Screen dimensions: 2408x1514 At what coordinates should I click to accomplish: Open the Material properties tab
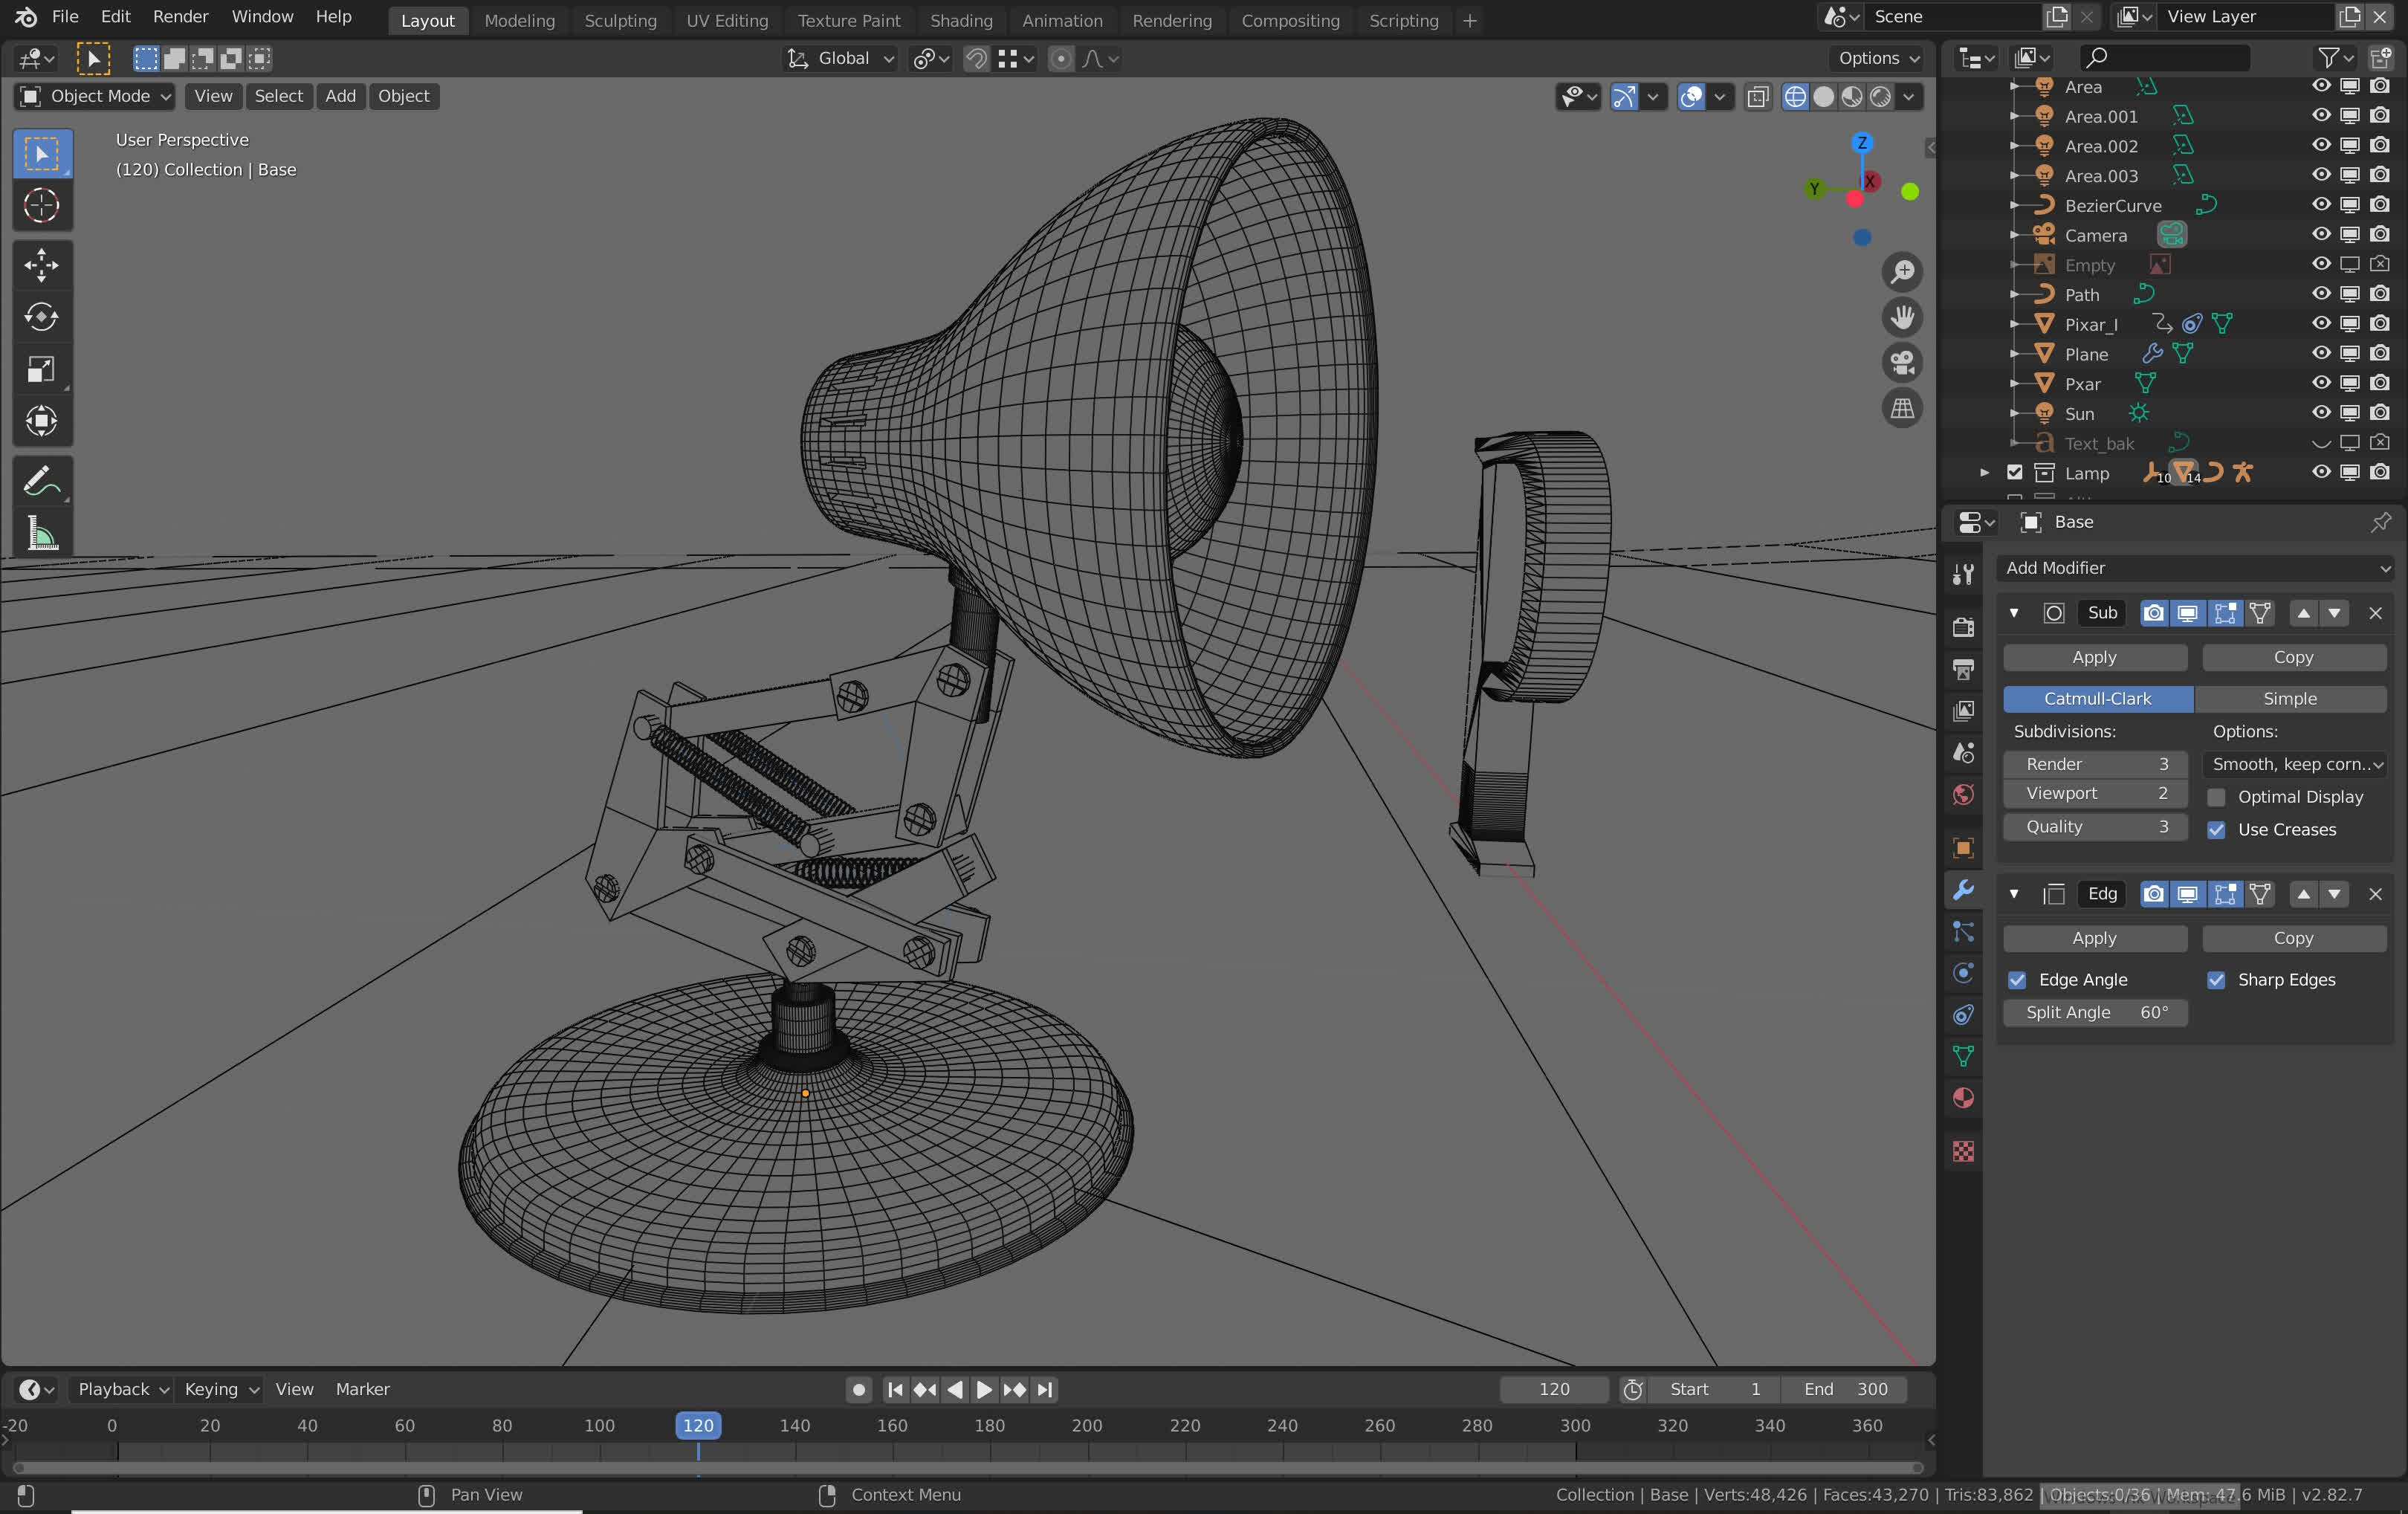pos(1963,1098)
